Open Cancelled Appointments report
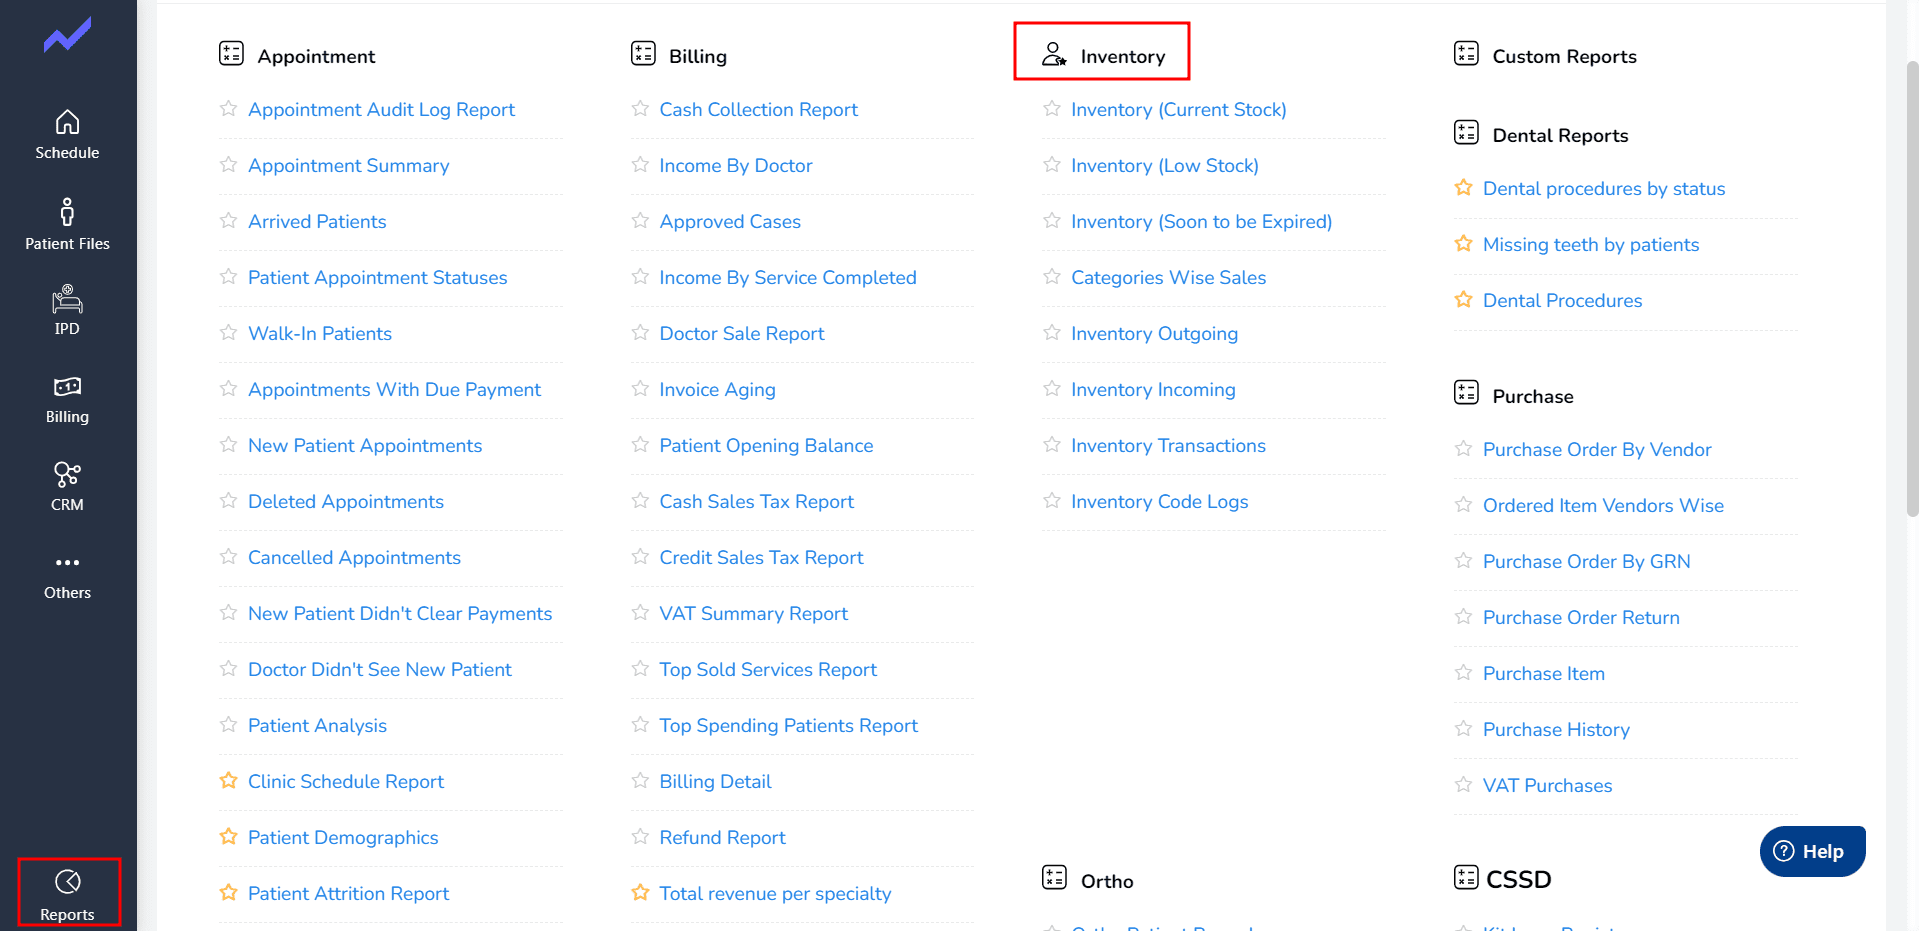Viewport: 1919px width, 931px height. click(354, 557)
